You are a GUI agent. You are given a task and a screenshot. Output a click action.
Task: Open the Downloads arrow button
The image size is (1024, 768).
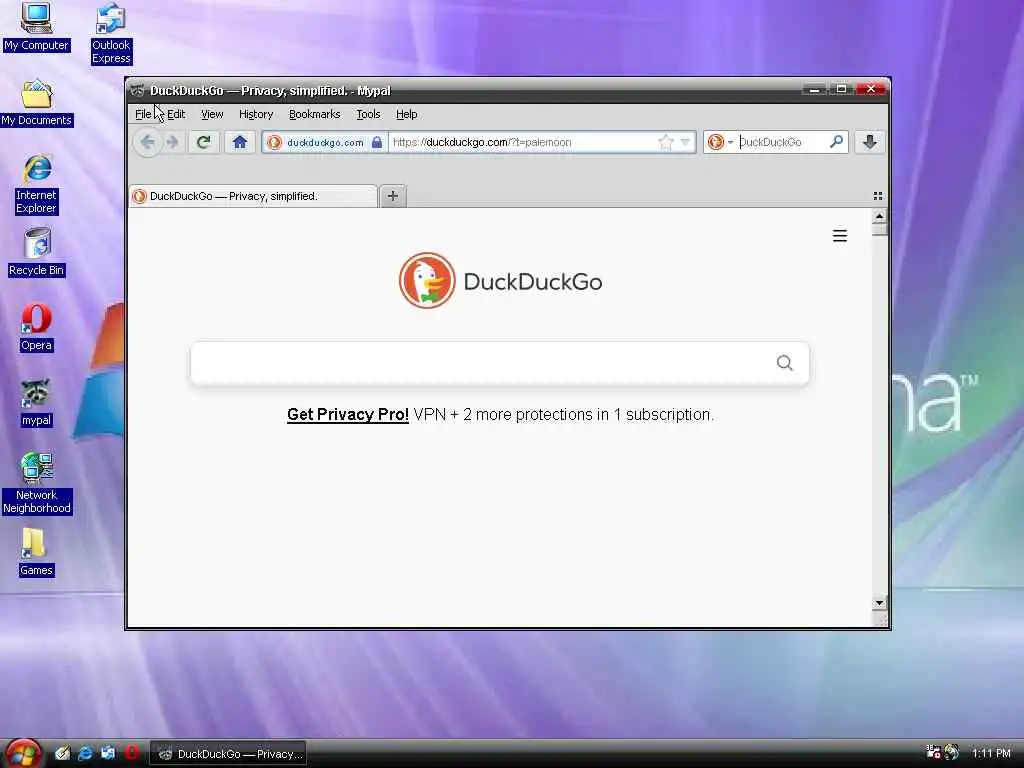click(x=870, y=142)
